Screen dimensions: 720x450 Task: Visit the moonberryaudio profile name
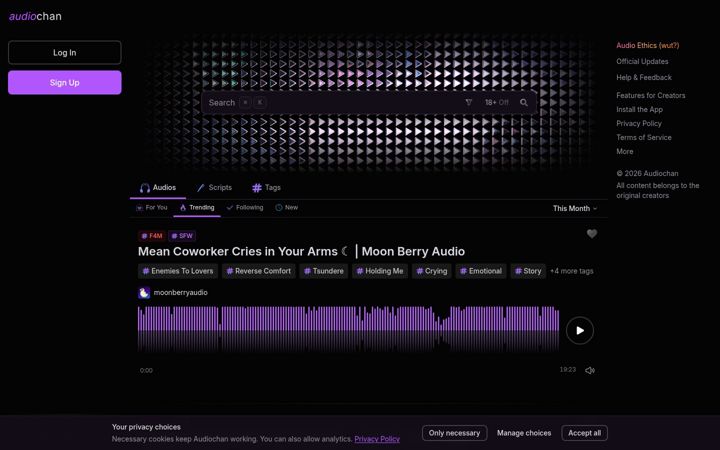(180, 292)
